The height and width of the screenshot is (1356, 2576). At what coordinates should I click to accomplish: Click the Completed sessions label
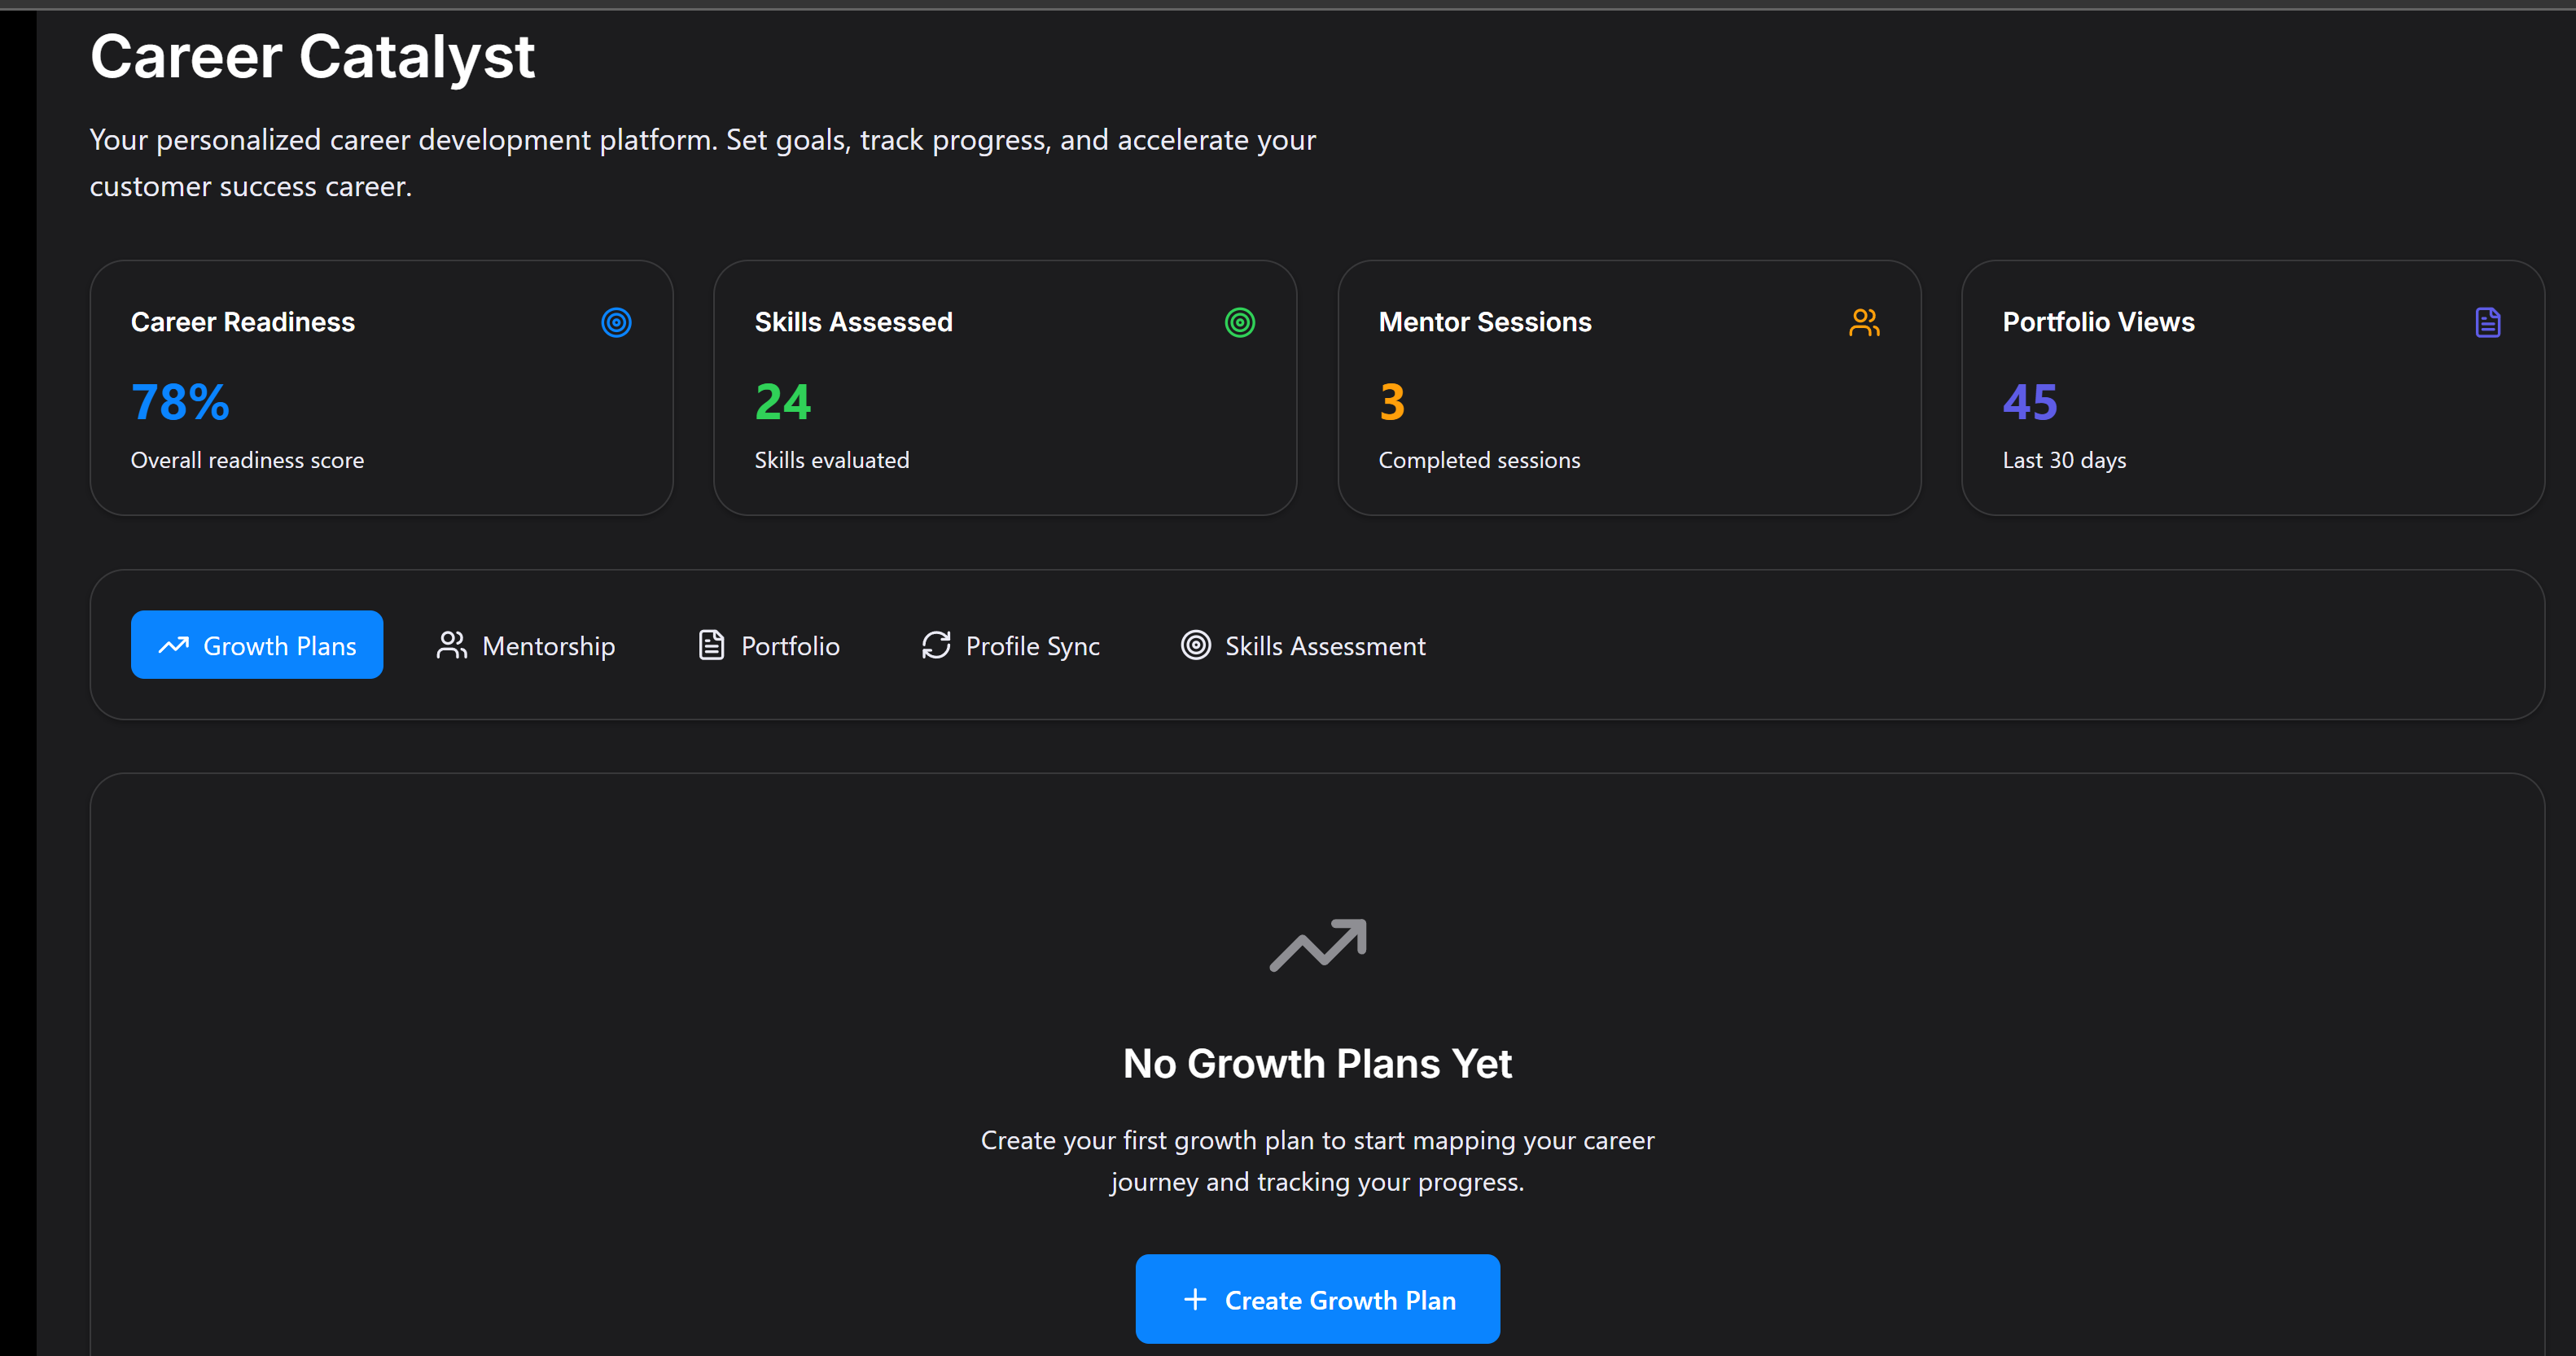coord(1479,460)
